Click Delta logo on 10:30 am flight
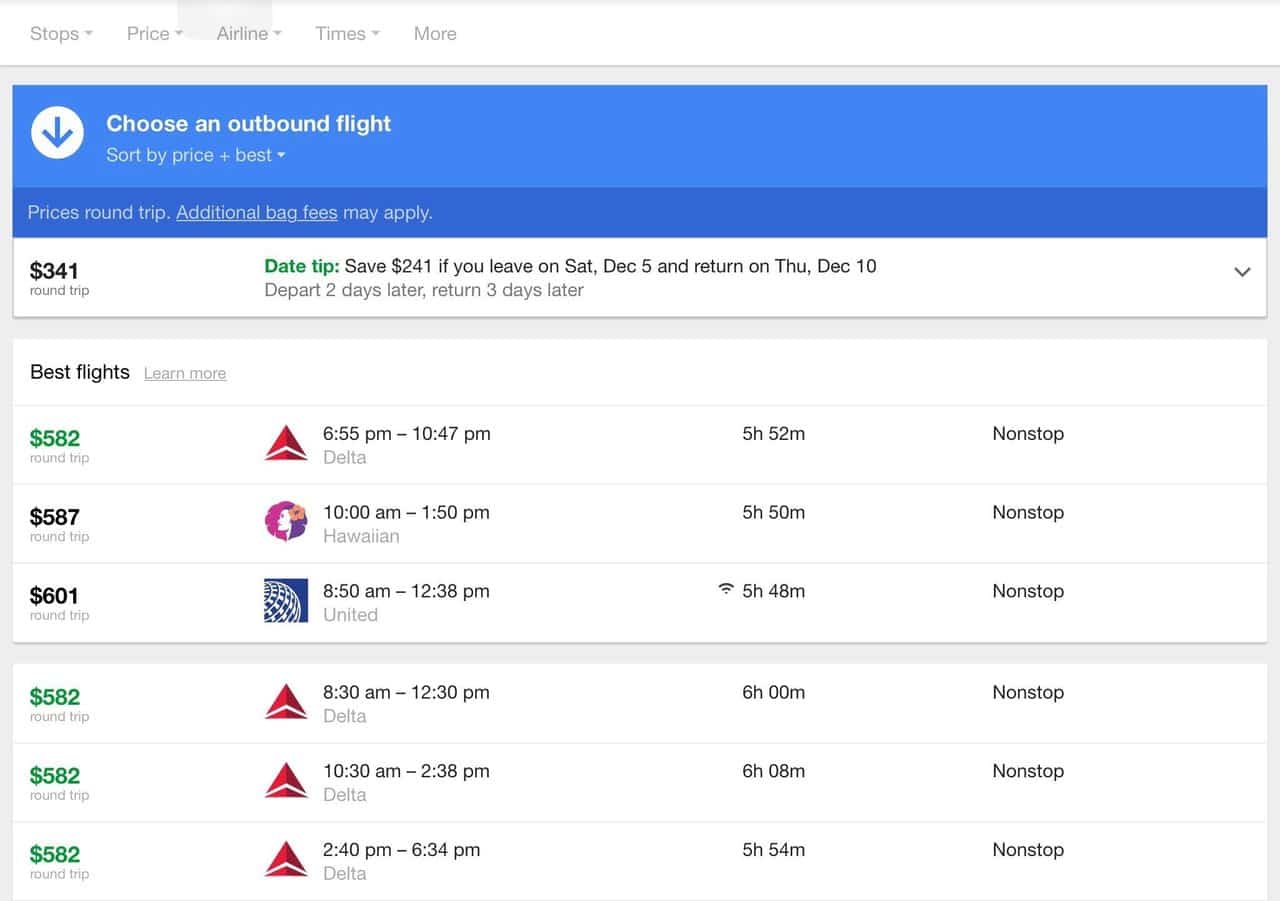The width and height of the screenshot is (1280, 901). 286,781
